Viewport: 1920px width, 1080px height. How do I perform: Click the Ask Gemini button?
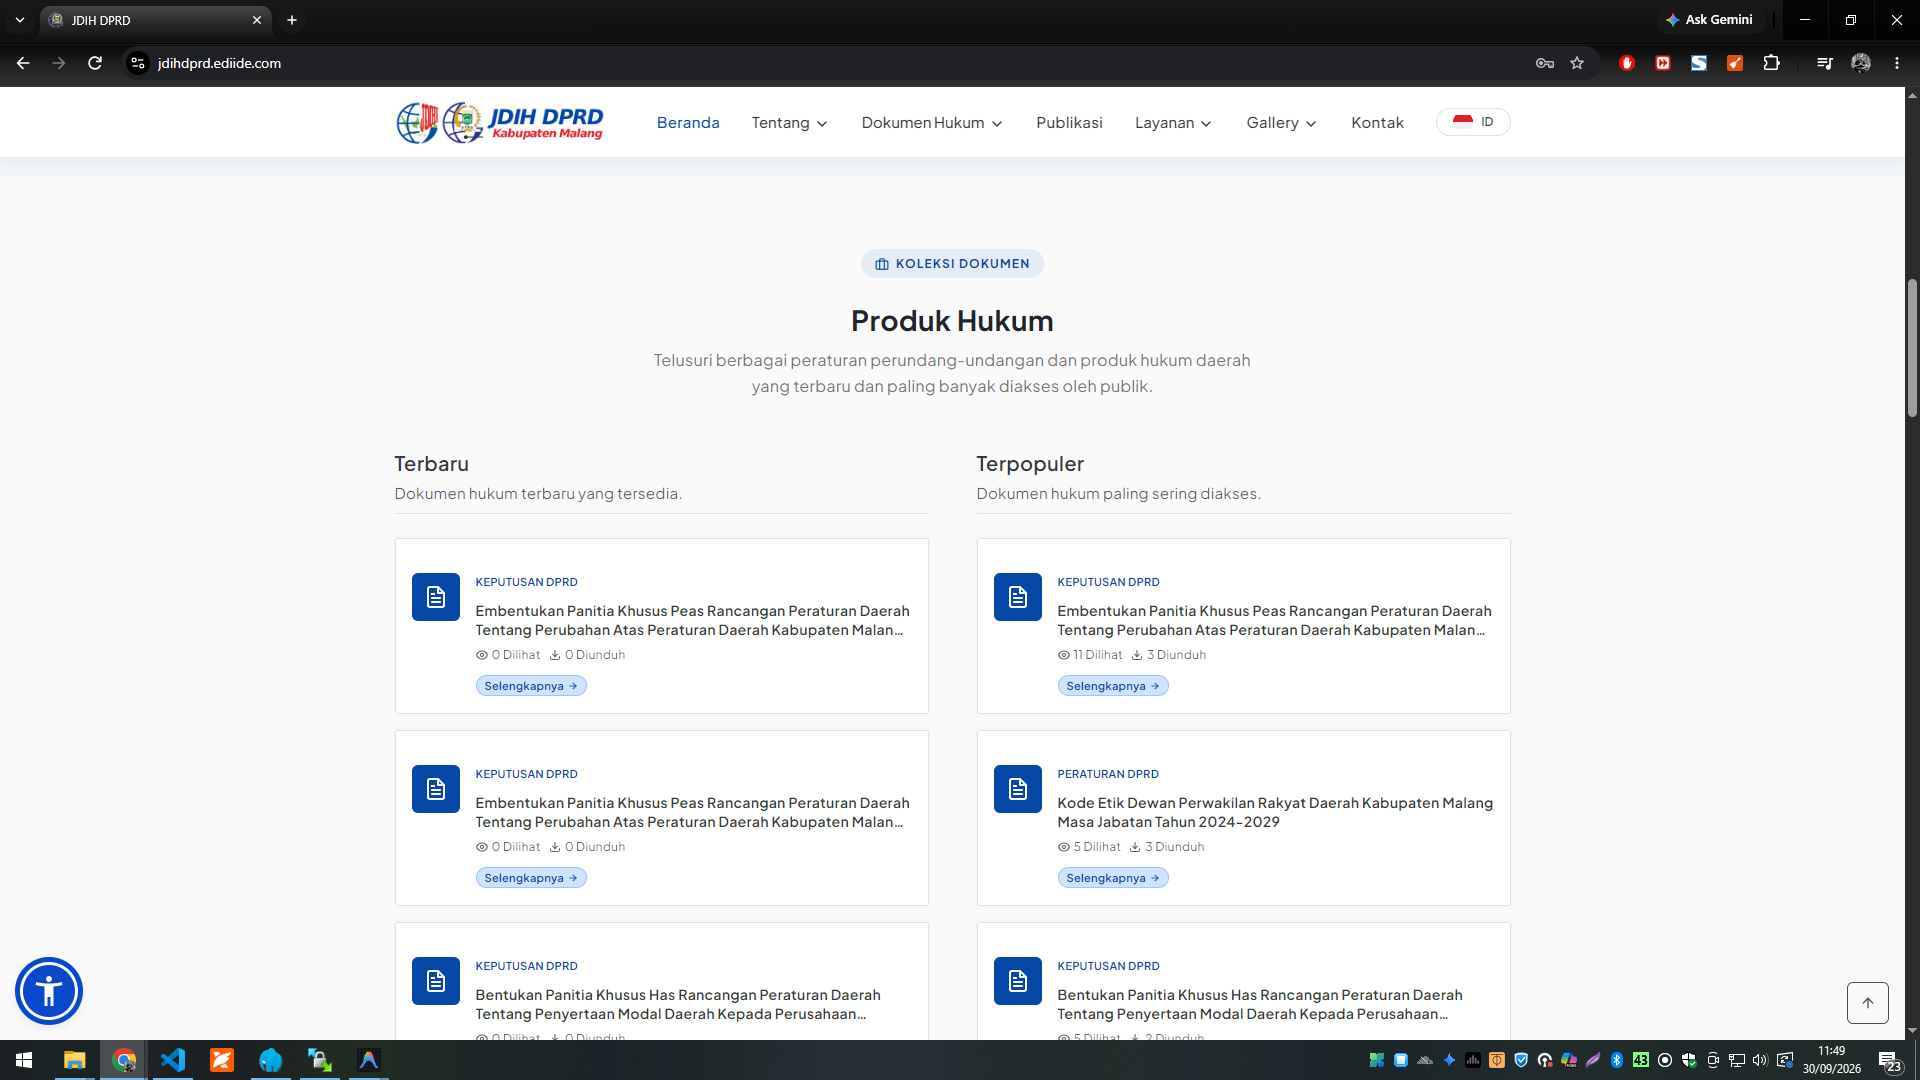click(1709, 20)
